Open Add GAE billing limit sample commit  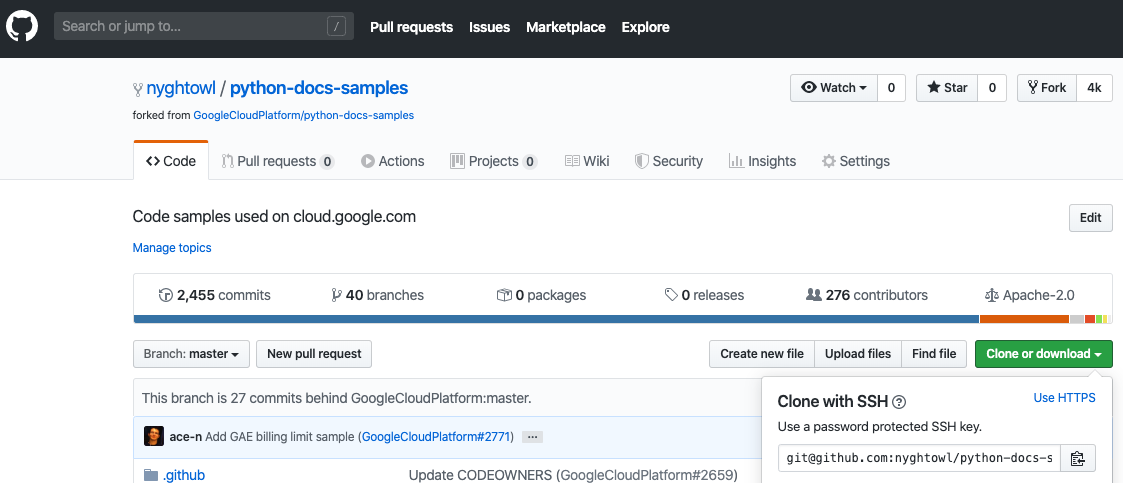point(280,436)
